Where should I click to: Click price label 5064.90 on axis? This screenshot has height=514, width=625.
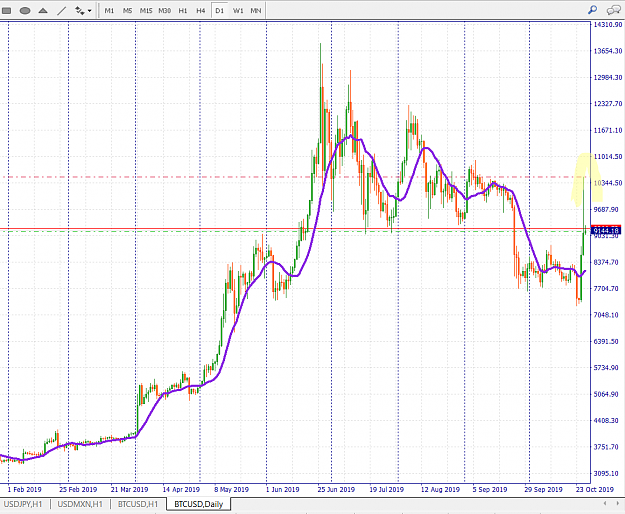(x=607, y=394)
